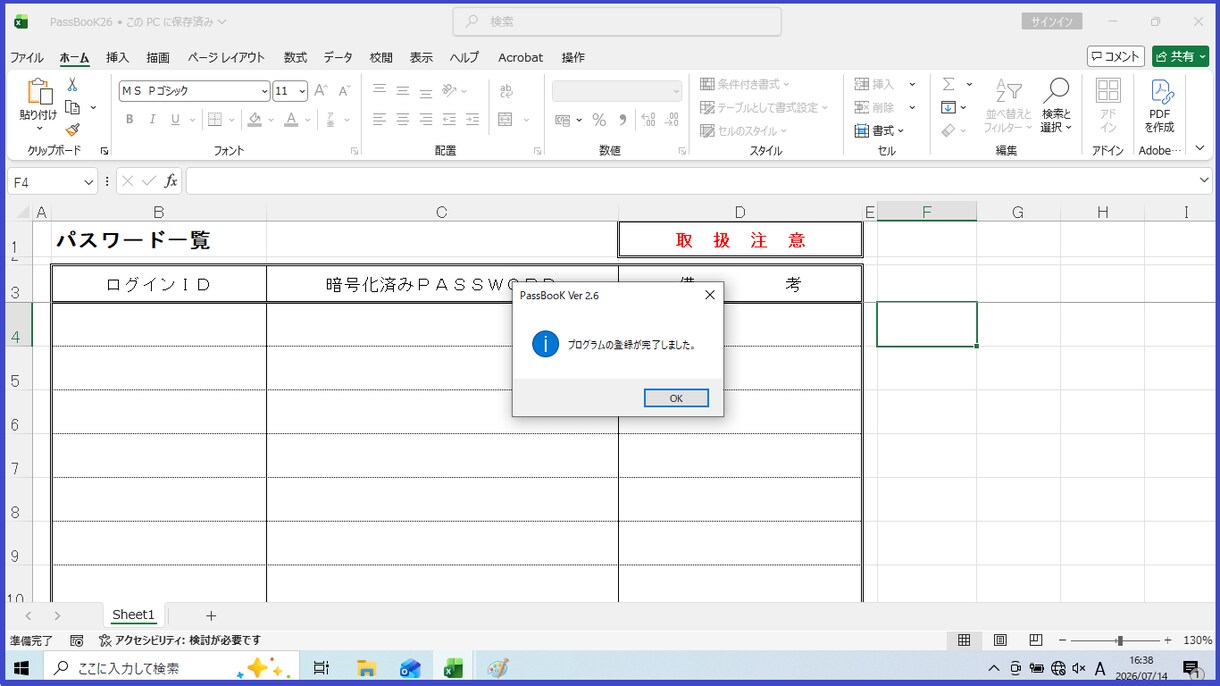Click the borders icon
The image size is (1220, 686).
[x=214, y=120]
